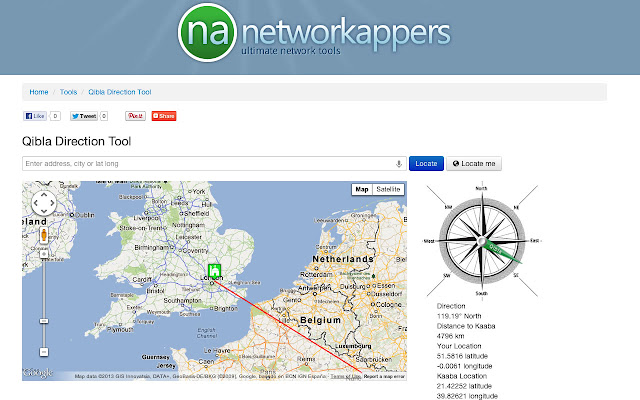The width and height of the screenshot is (640, 400).
Task: Click the 4796 km distance value
Action: coord(451,336)
